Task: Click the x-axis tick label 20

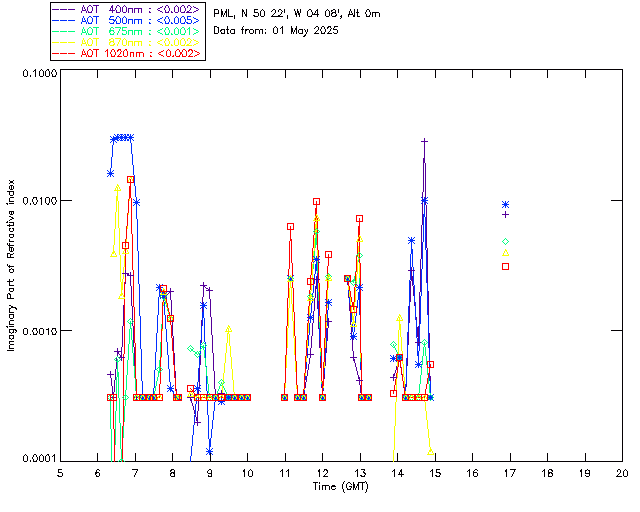Action: [x=622, y=473]
